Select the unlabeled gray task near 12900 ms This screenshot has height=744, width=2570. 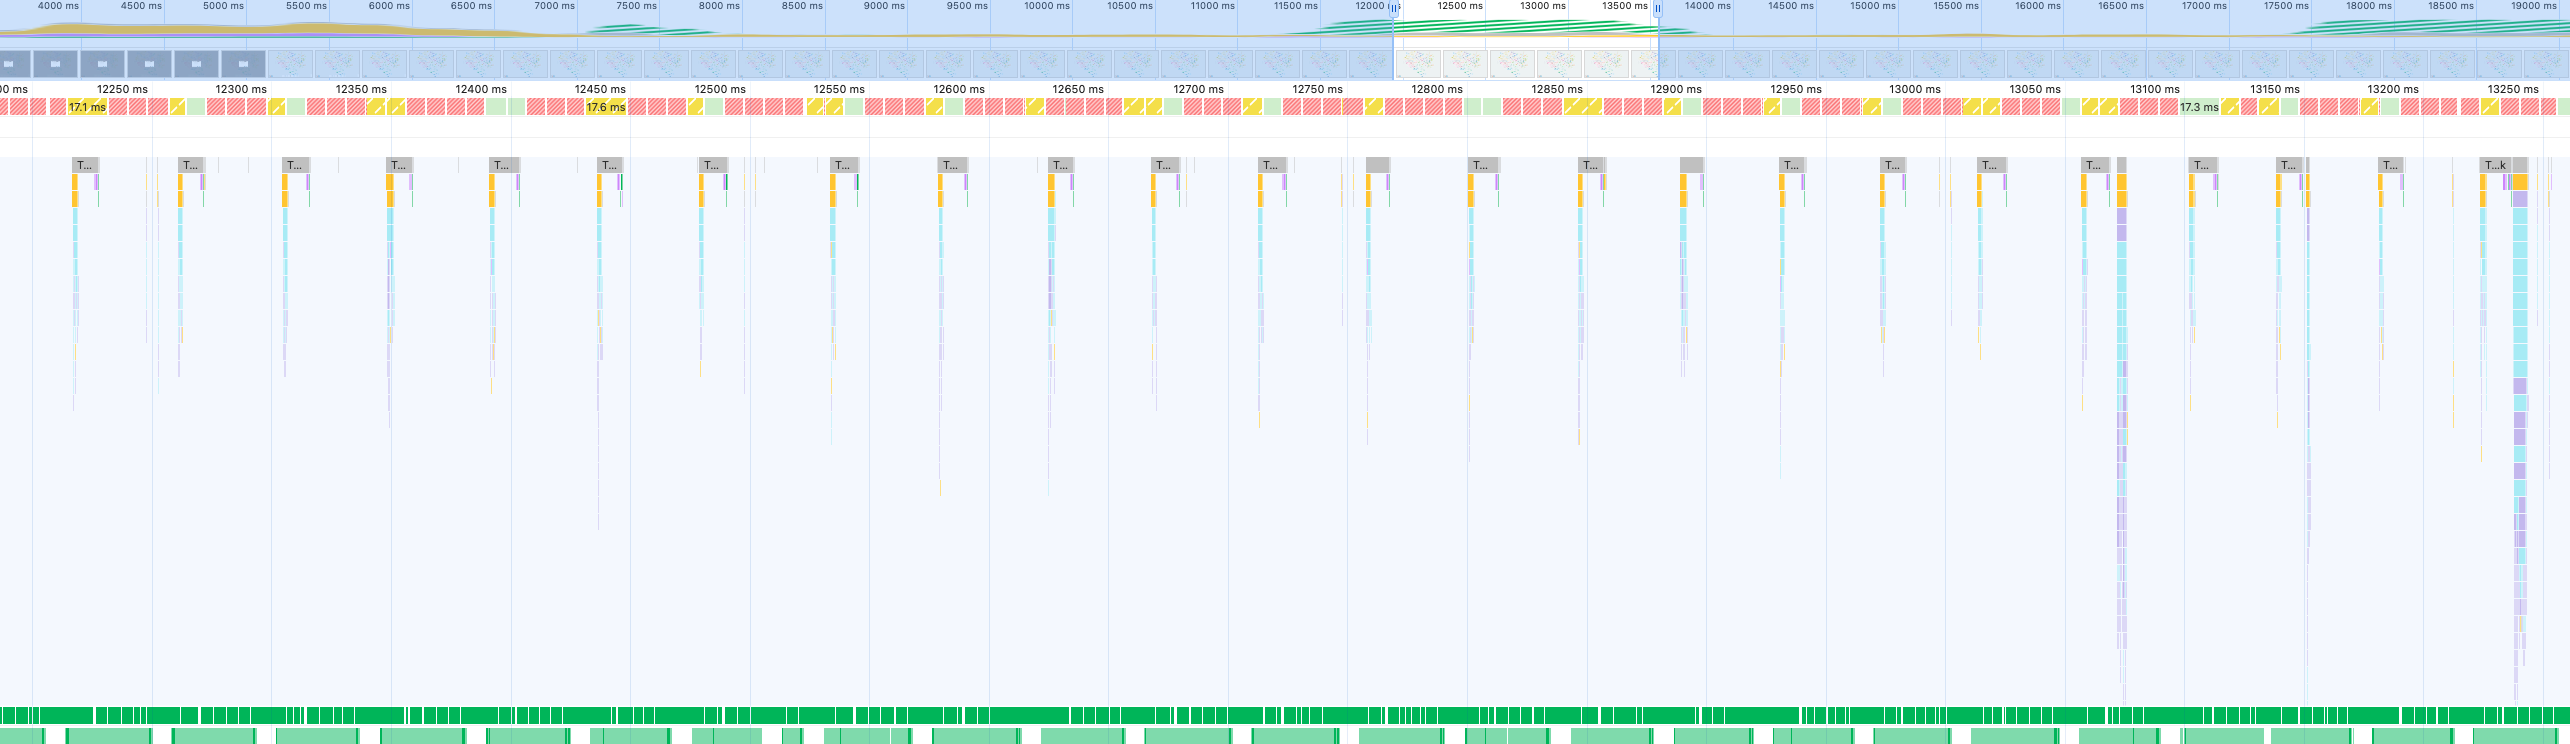(1691, 165)
